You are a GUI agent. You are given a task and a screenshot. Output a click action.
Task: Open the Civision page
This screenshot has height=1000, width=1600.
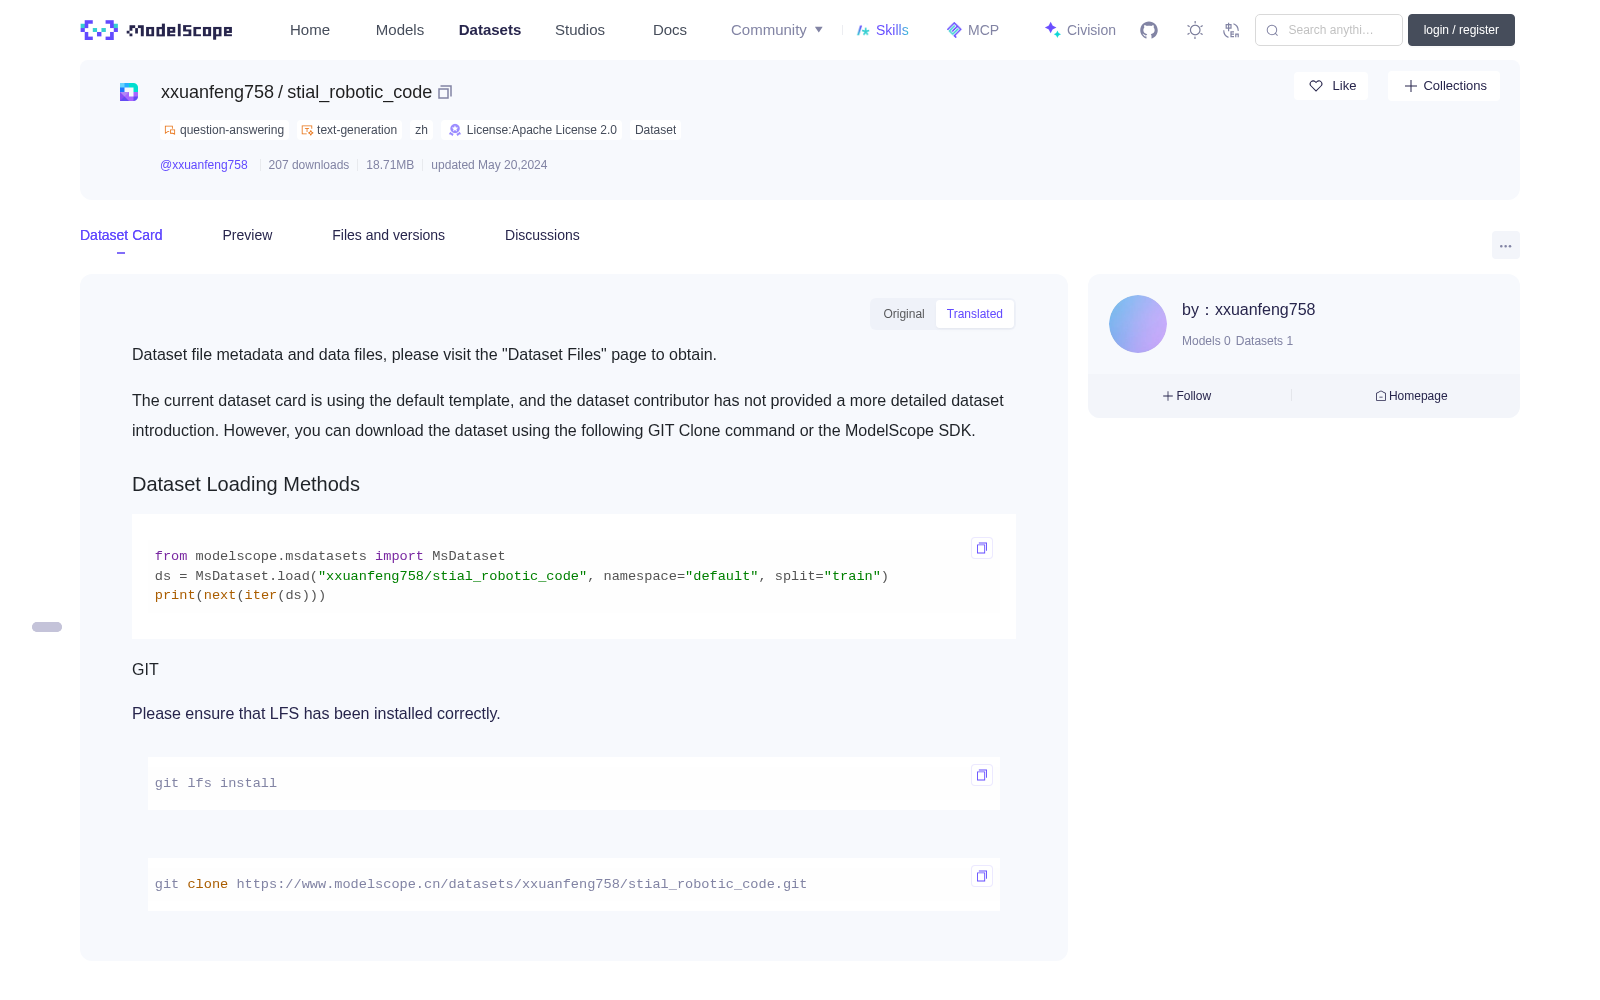click(1080, 30)
